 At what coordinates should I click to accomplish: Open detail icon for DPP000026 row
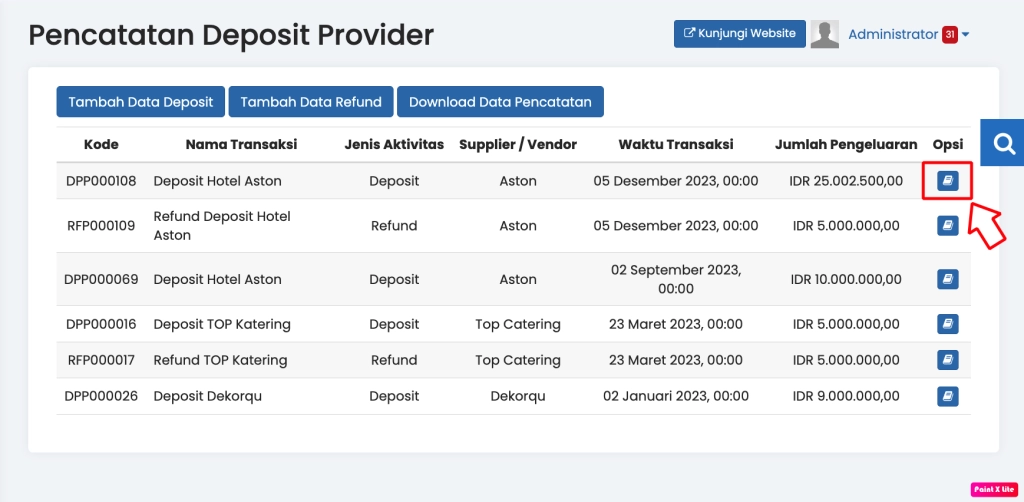pyautogui.click(x=947, y=396)
